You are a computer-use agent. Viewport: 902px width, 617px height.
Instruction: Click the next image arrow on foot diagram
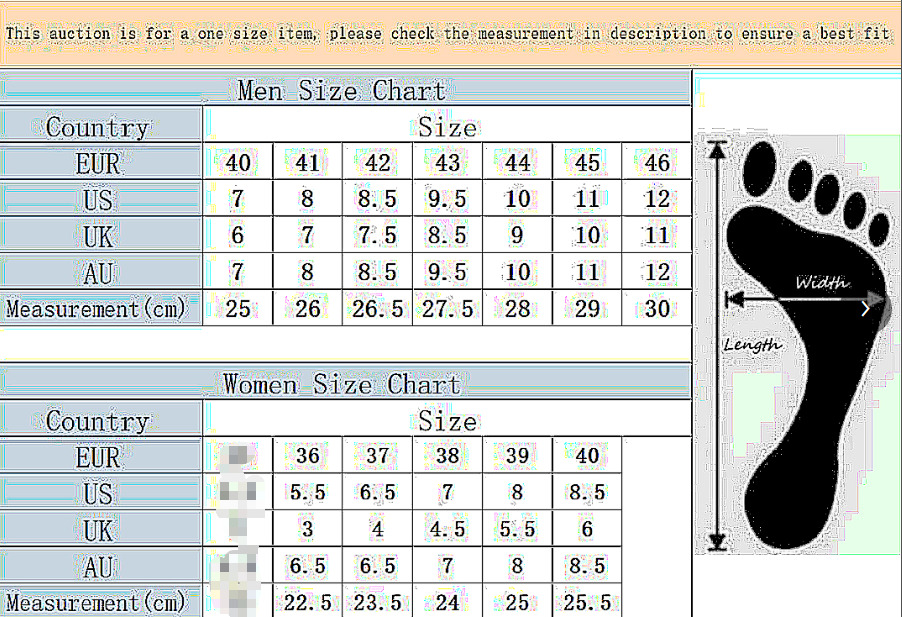pos(867,309)
